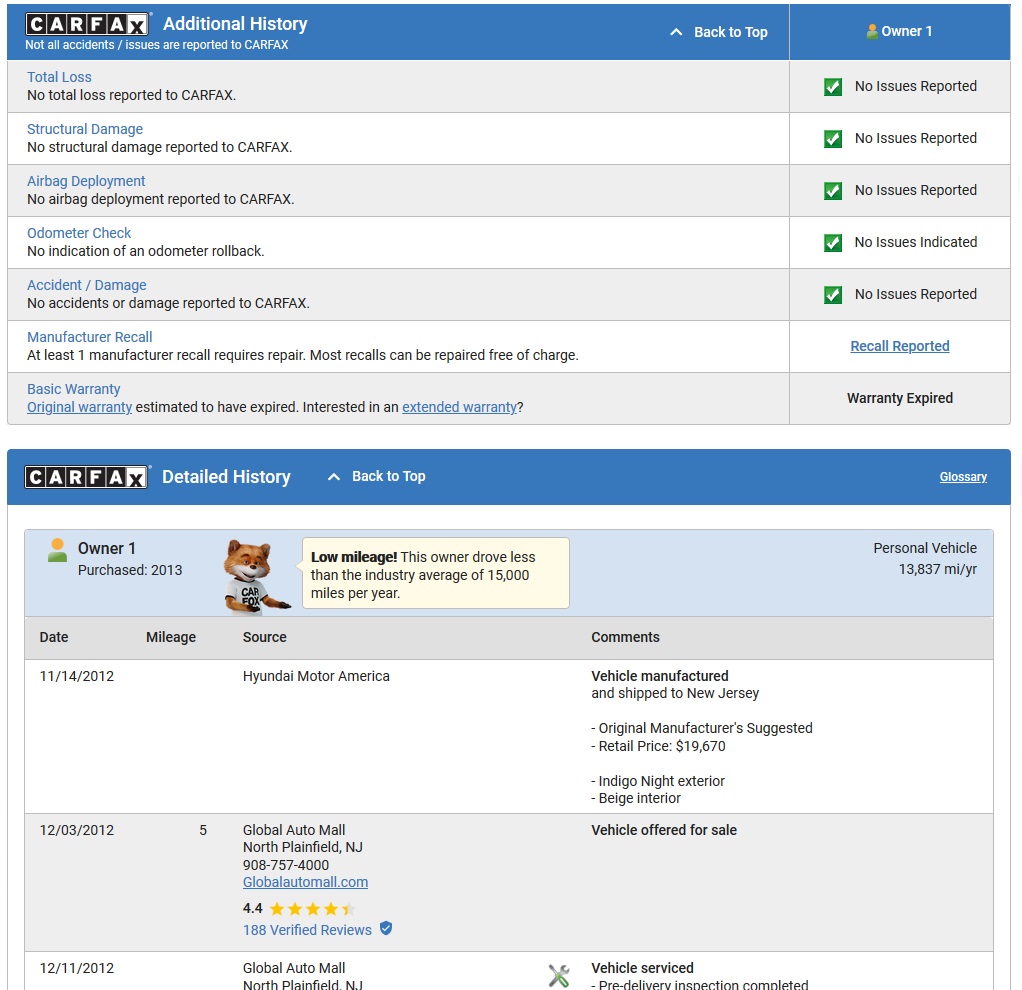The width and height of the screenshot is (1022, 990).
Task: Click the 11/14/2012 date entry
Action: 76,677
